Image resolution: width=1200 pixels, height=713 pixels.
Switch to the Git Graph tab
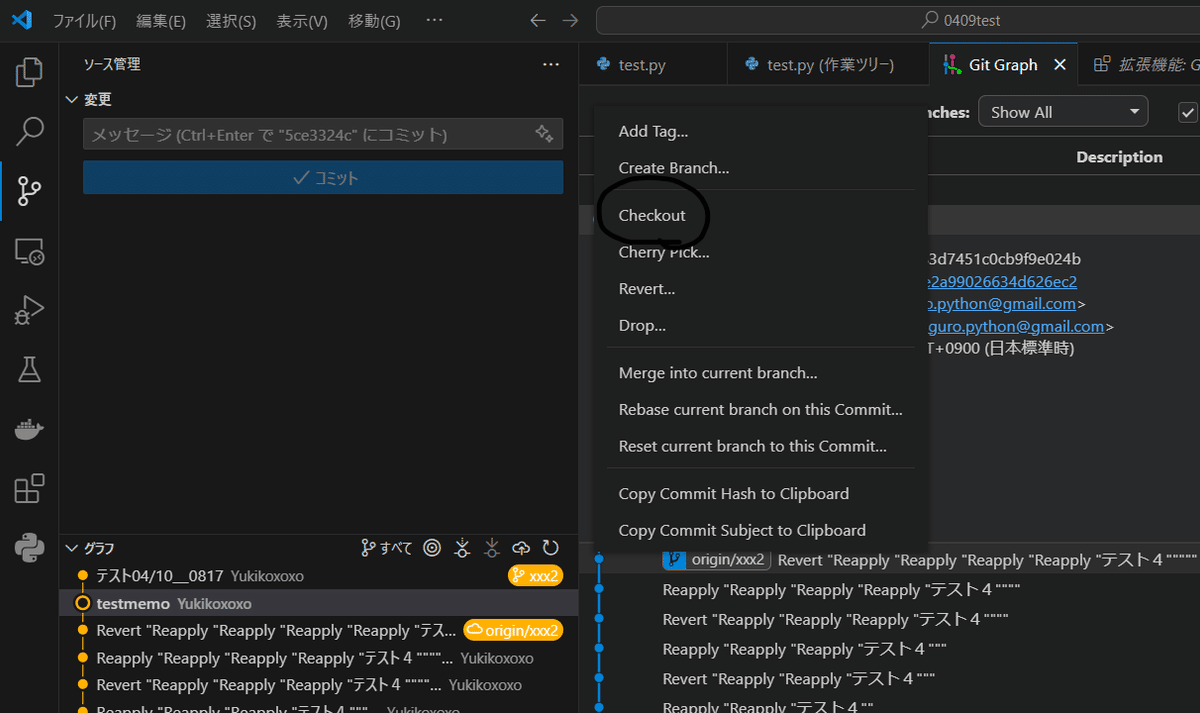pyautogui.click(x=1003, y=63)
